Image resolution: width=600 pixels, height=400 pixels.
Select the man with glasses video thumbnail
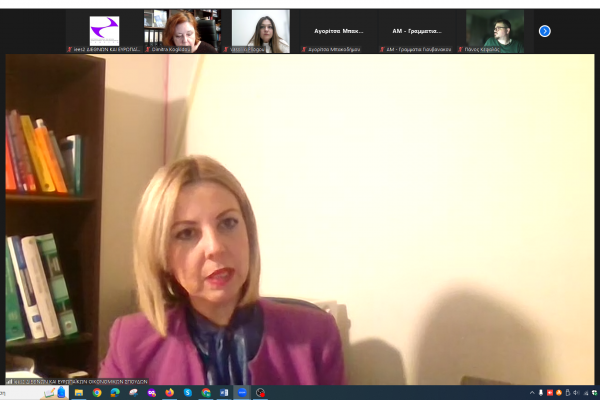click(x=495, y=31)
